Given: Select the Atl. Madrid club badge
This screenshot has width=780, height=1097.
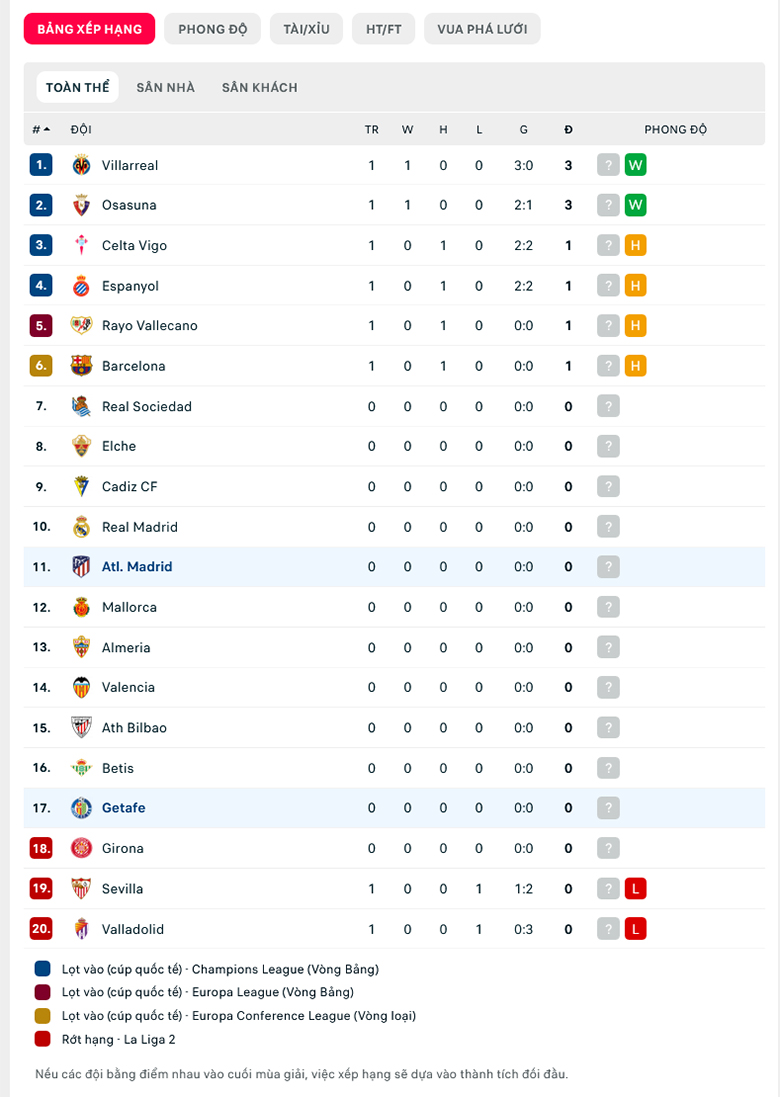Looking at the screenshot, I should [81, 567].
